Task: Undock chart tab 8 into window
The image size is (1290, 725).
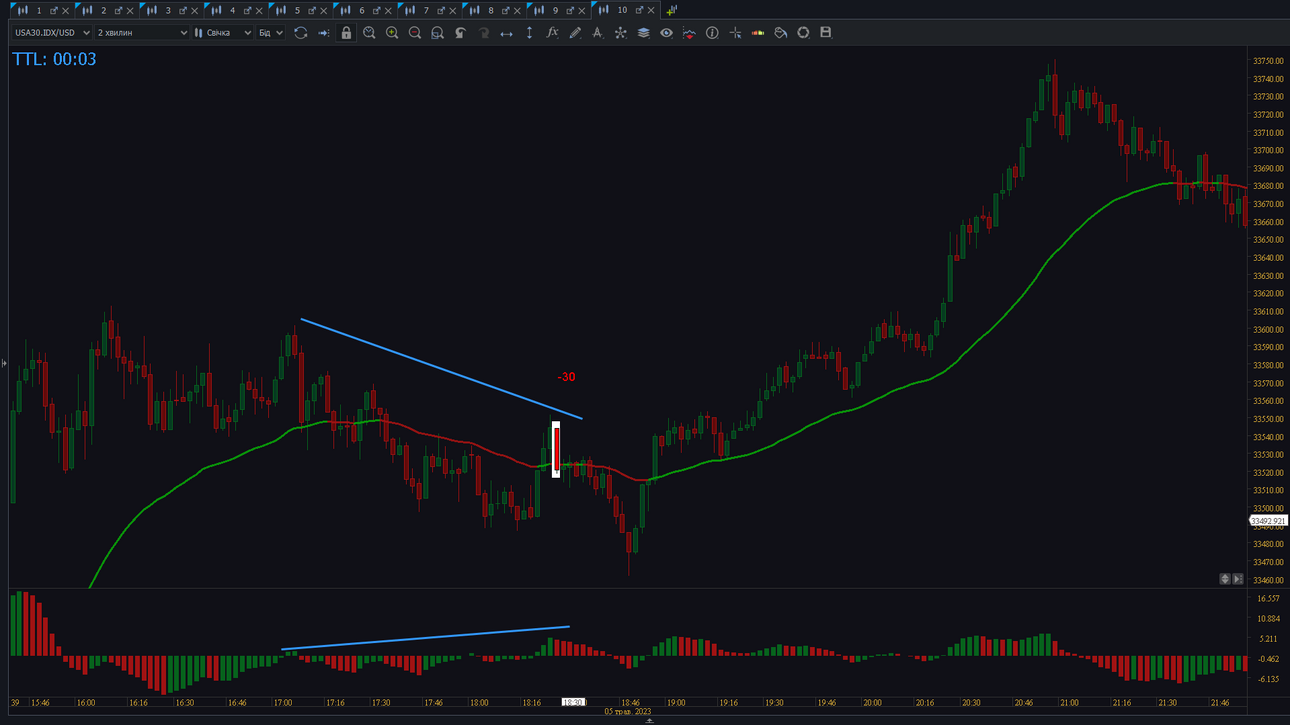Action: [x=505, y=11]
